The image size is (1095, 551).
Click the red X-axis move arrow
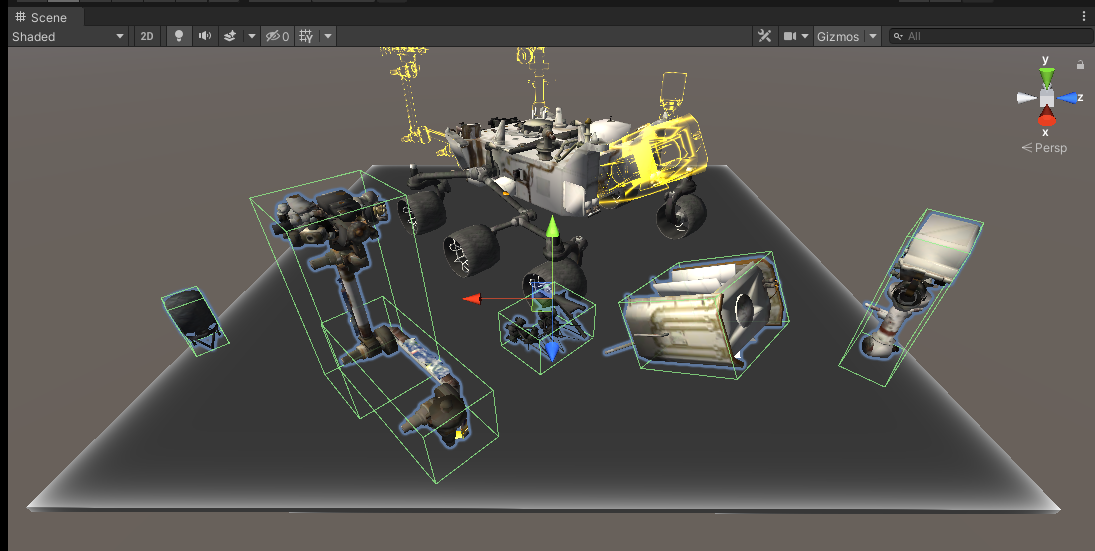point(472,299)
